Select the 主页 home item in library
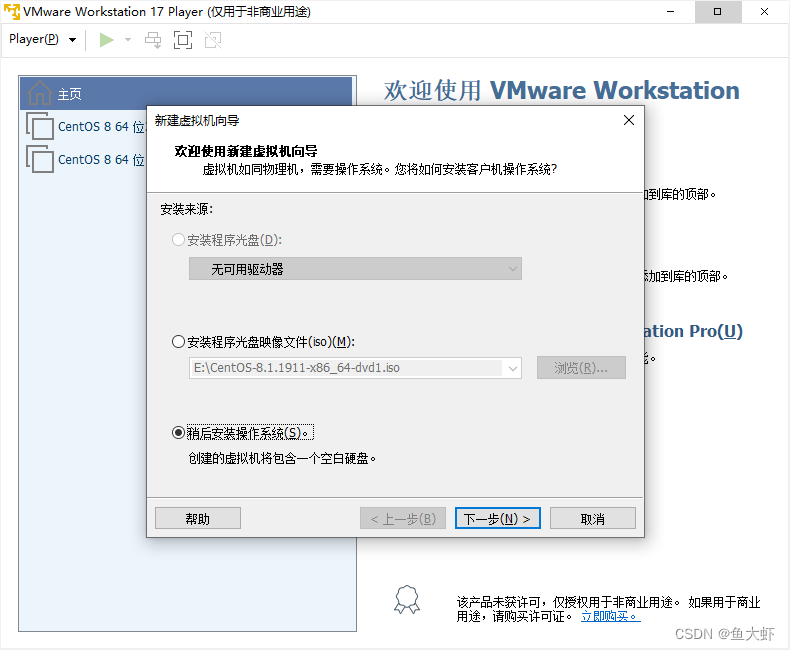The width and height of the screenshot is (790, 650). 186,94
